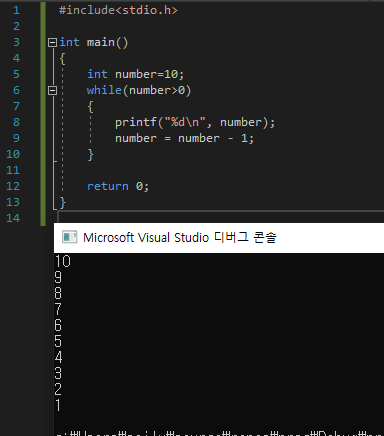Collapse the int main() function block
The height and width of the screenshot is (436, 384).
pyautogui.click(x=52, y=42)
